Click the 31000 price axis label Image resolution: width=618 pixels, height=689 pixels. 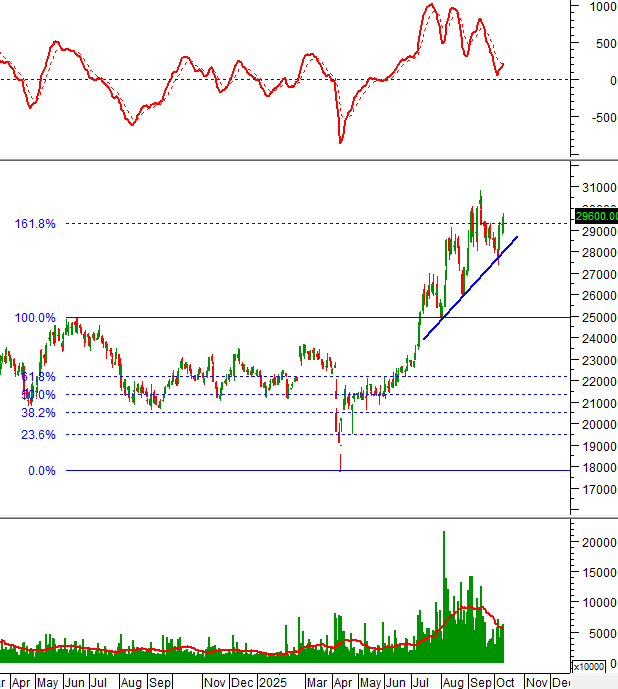pos(596,188)
